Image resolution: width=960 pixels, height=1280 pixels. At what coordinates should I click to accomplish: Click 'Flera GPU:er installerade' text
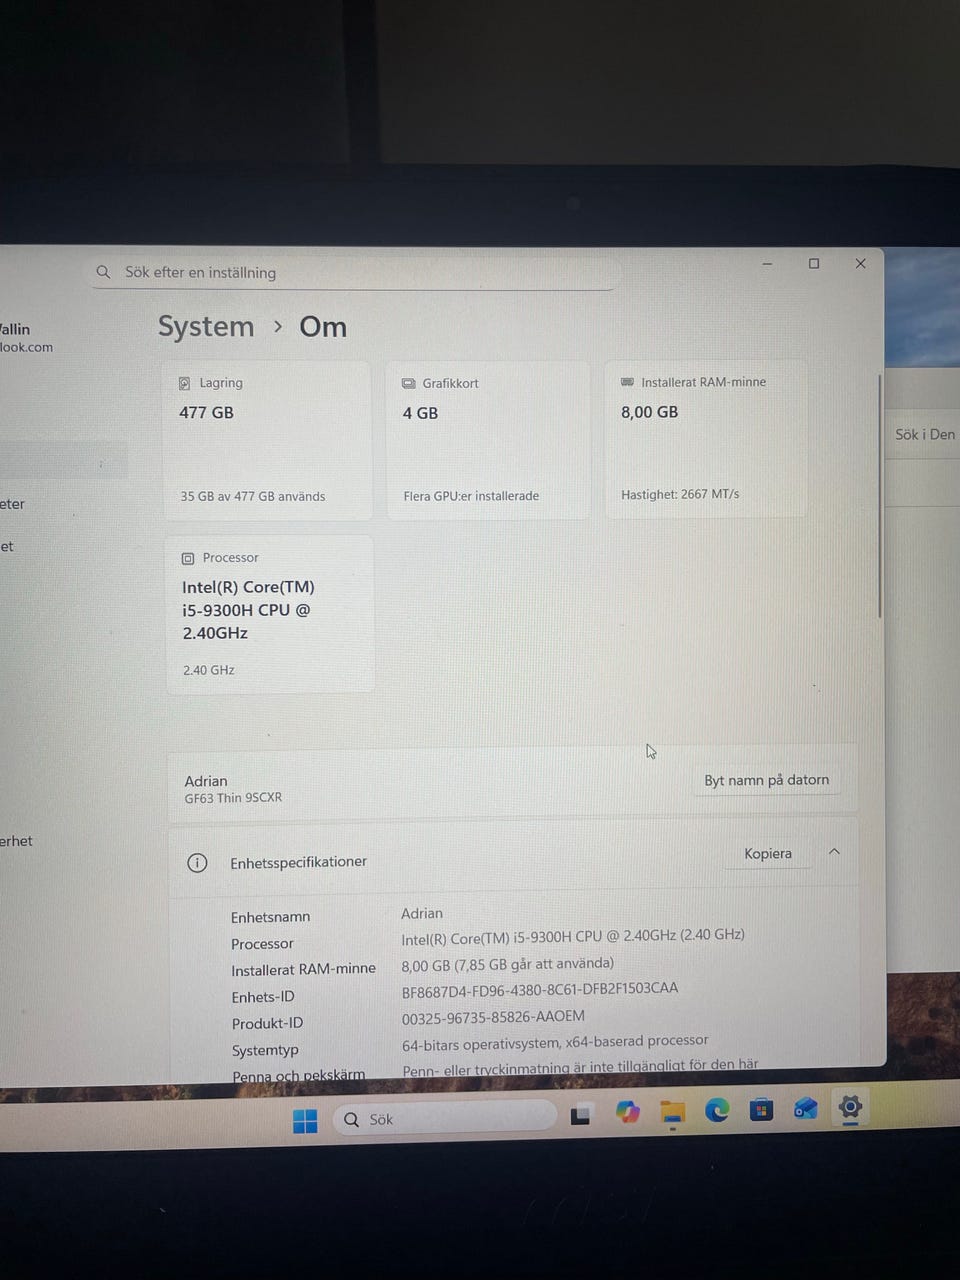tap(471, 496)
